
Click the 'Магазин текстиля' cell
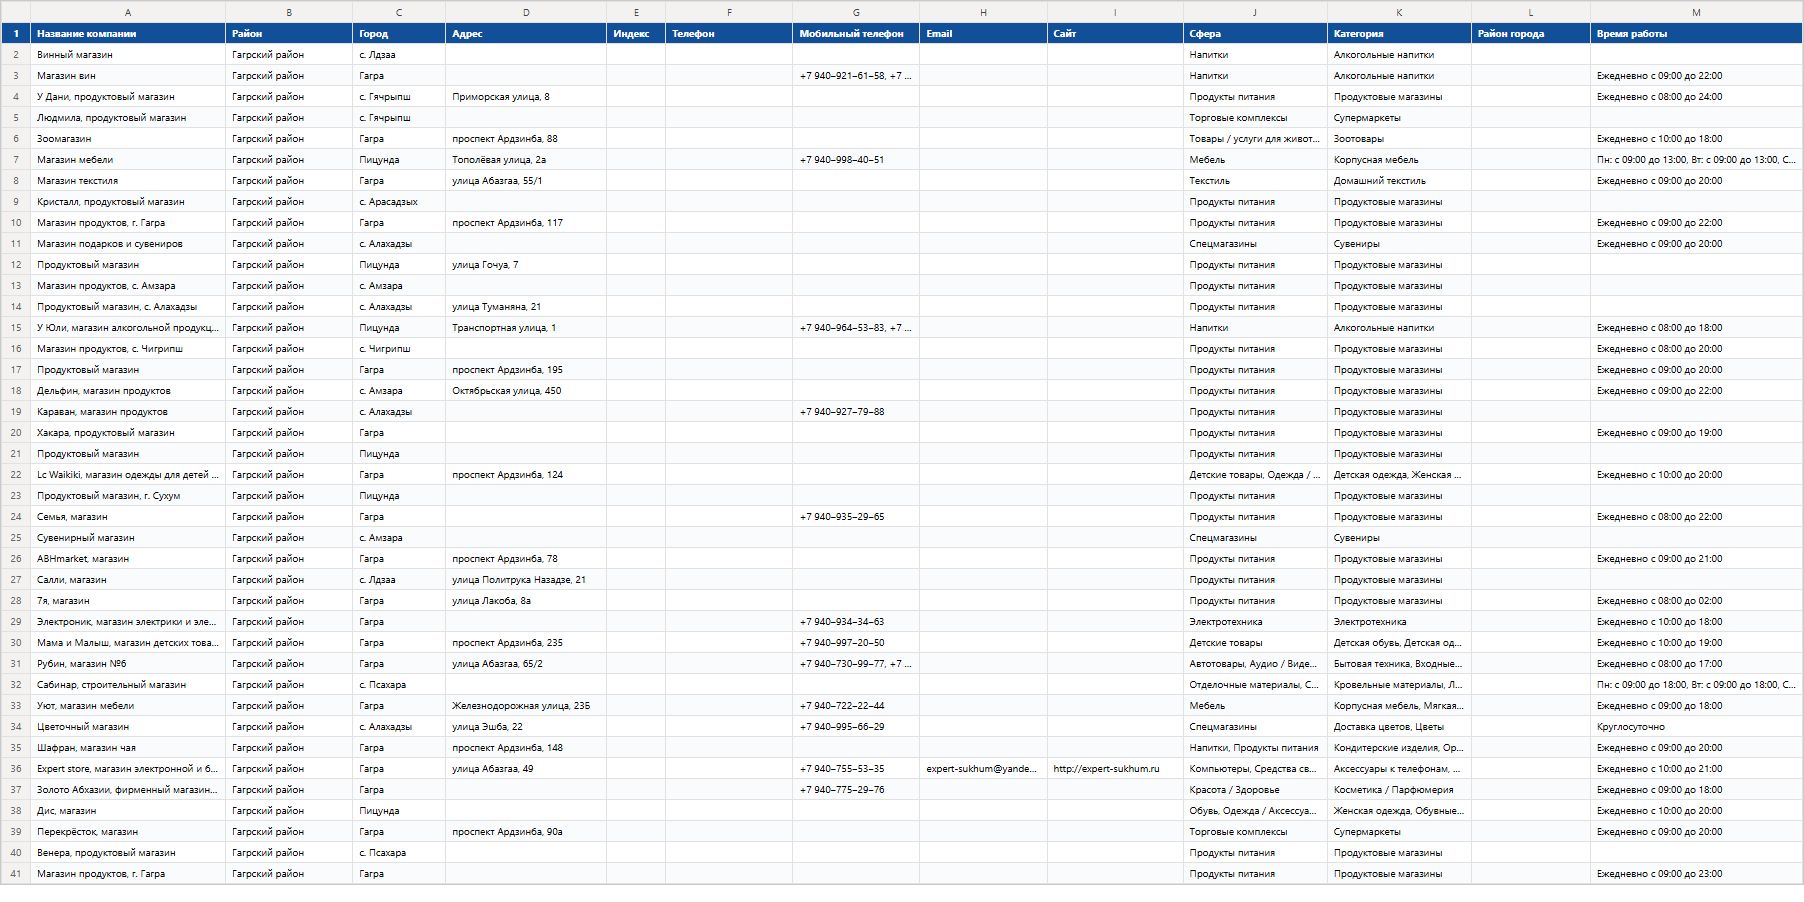pyautogui.click(x=128, y=181)
